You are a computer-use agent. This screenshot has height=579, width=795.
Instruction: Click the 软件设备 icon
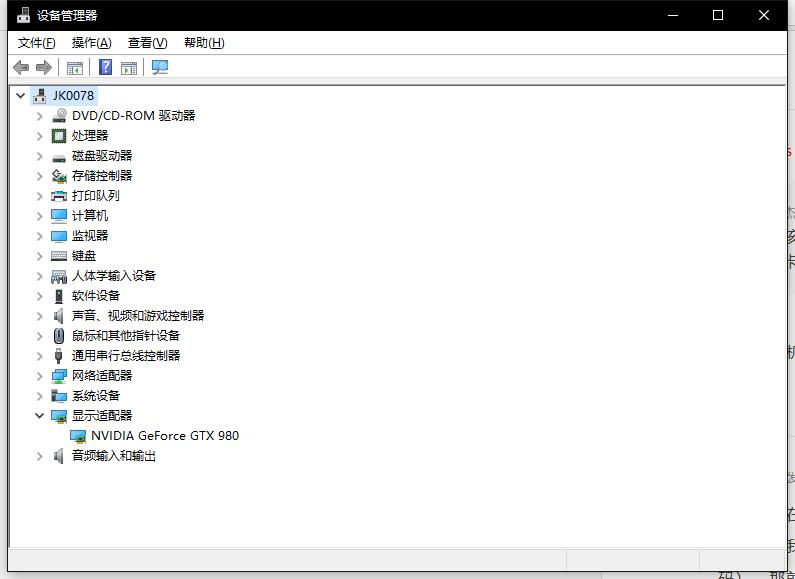[59, 296]
